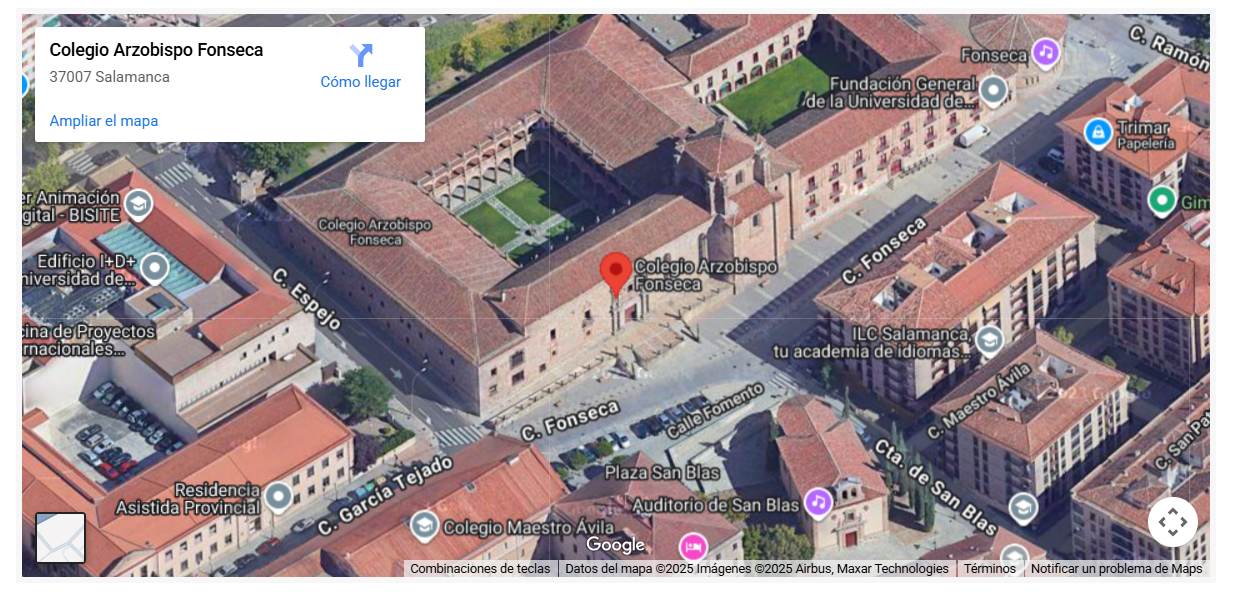Click the Cómo llegar directions icon

coord(360,56)
